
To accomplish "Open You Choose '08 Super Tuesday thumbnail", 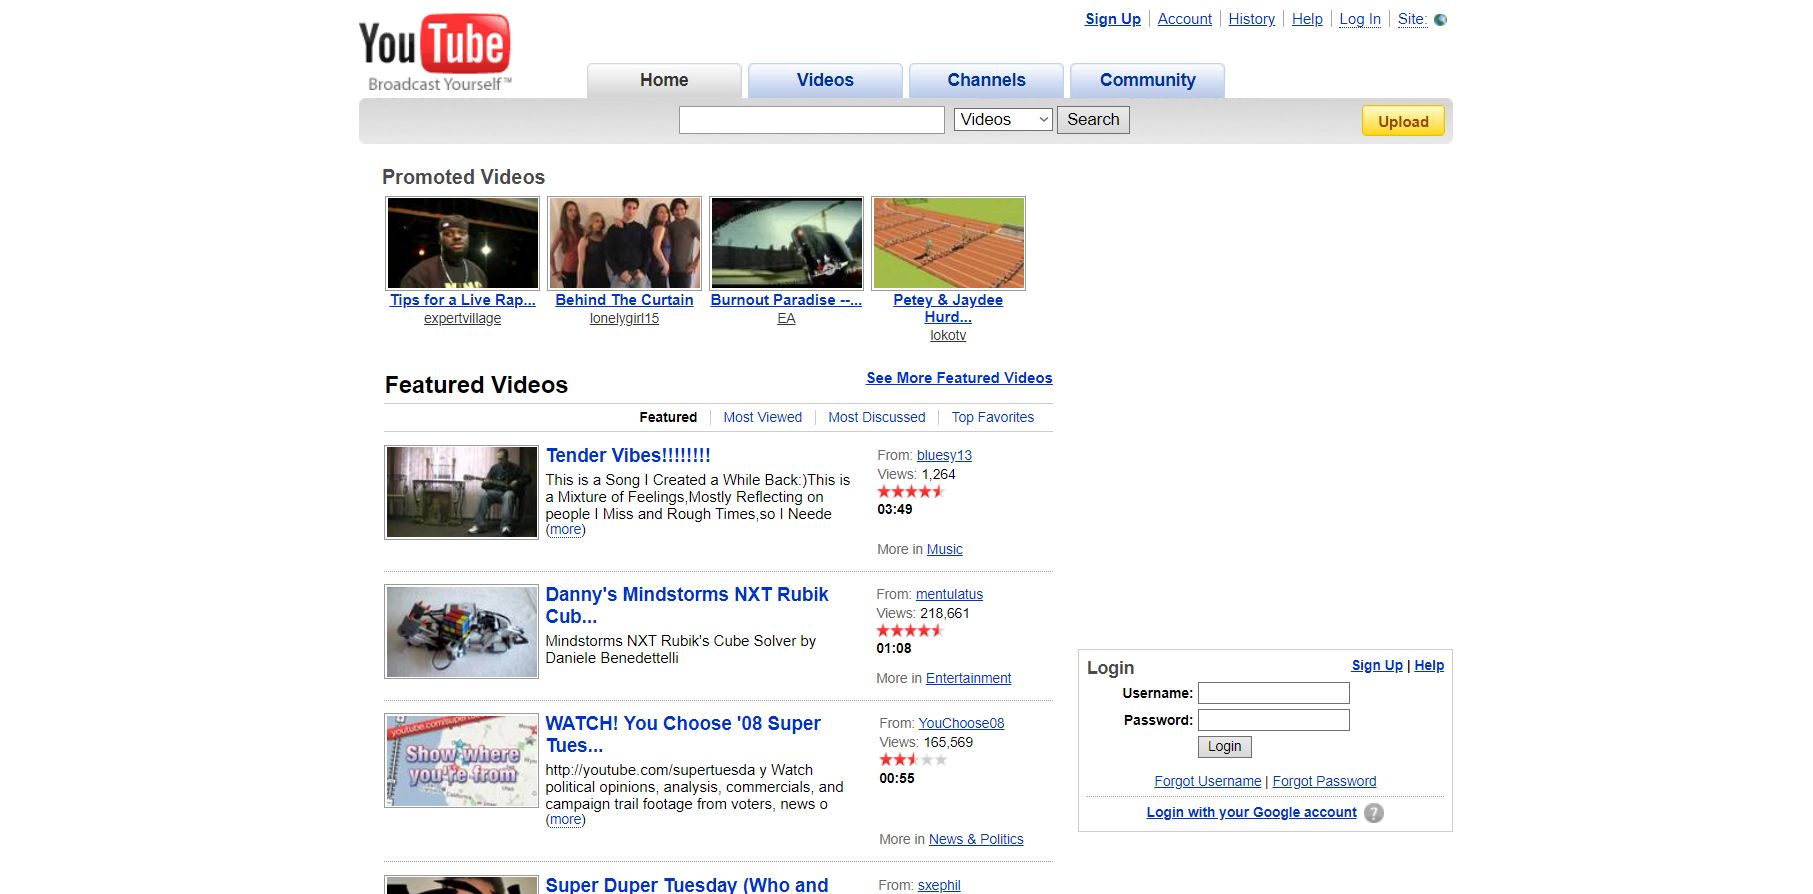I will pyautogui.click(x=461, y=760).
